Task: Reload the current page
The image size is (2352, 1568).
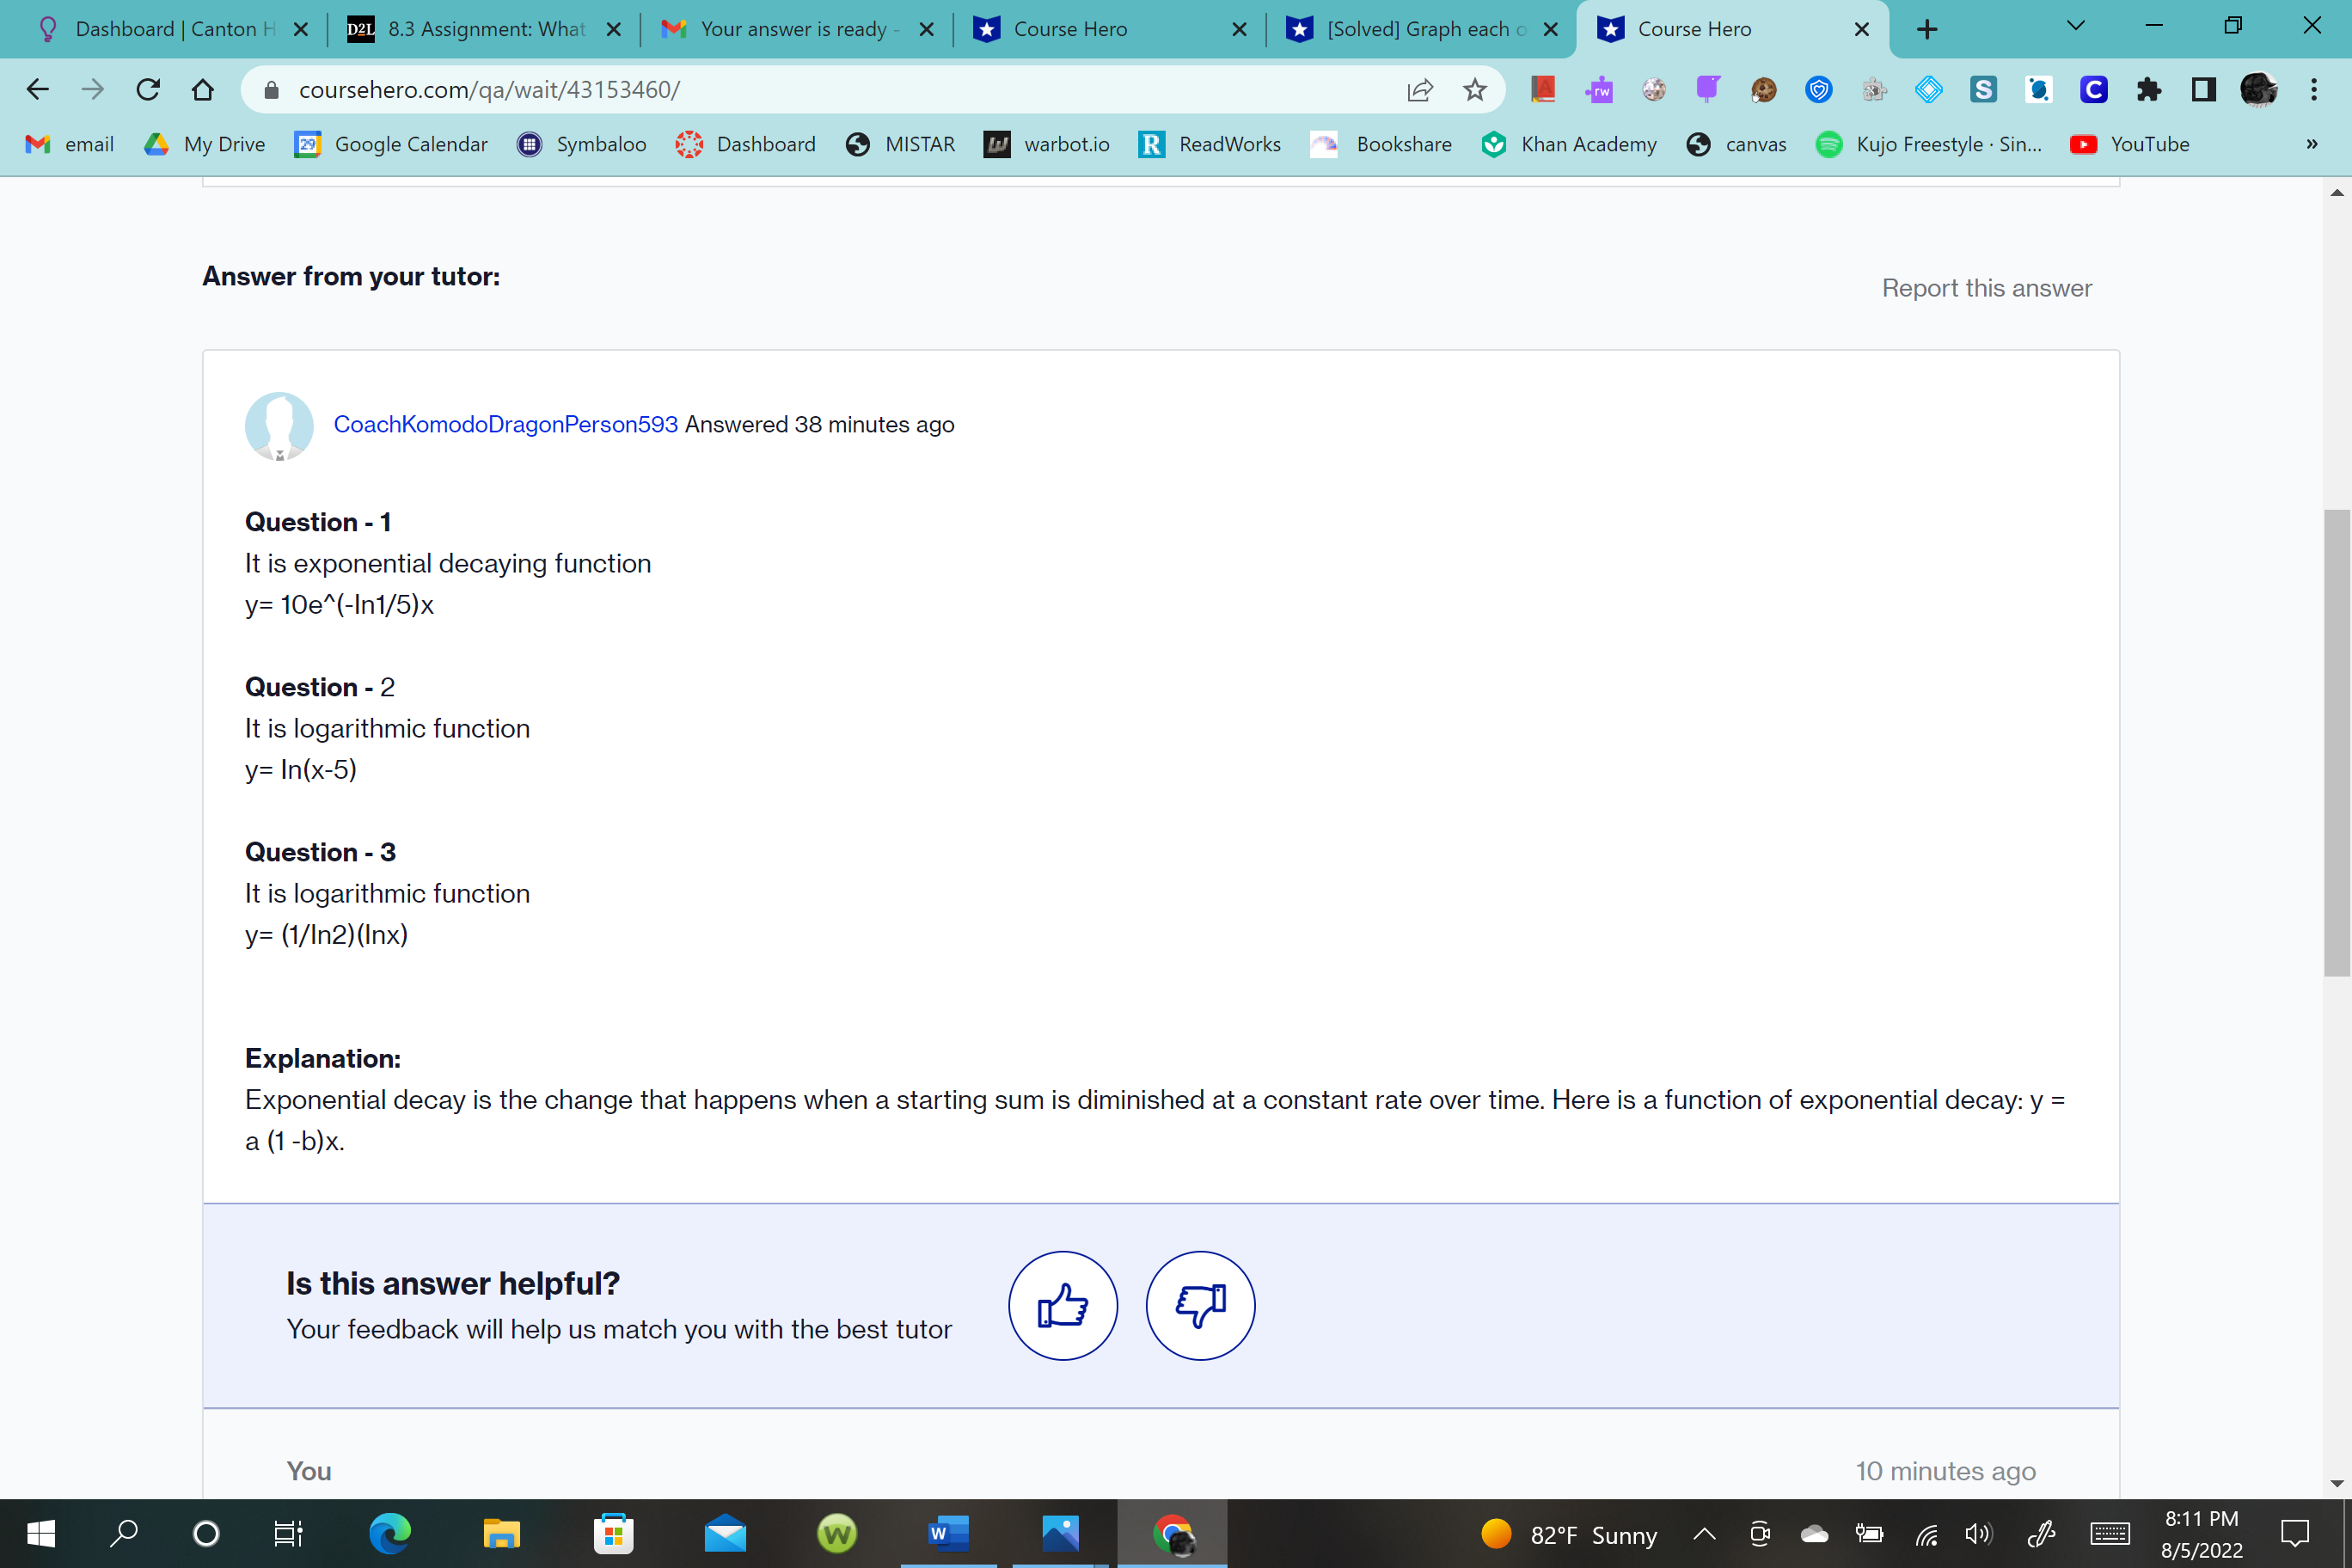Action: tap(148, 90)
